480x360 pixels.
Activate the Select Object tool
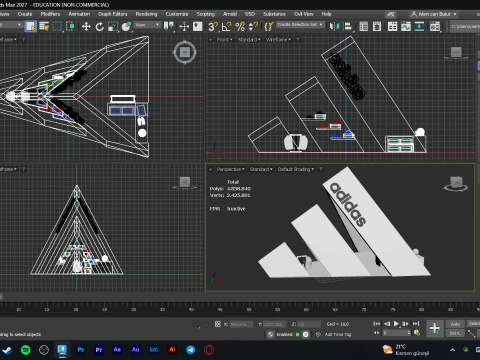[x=30, y=26]
